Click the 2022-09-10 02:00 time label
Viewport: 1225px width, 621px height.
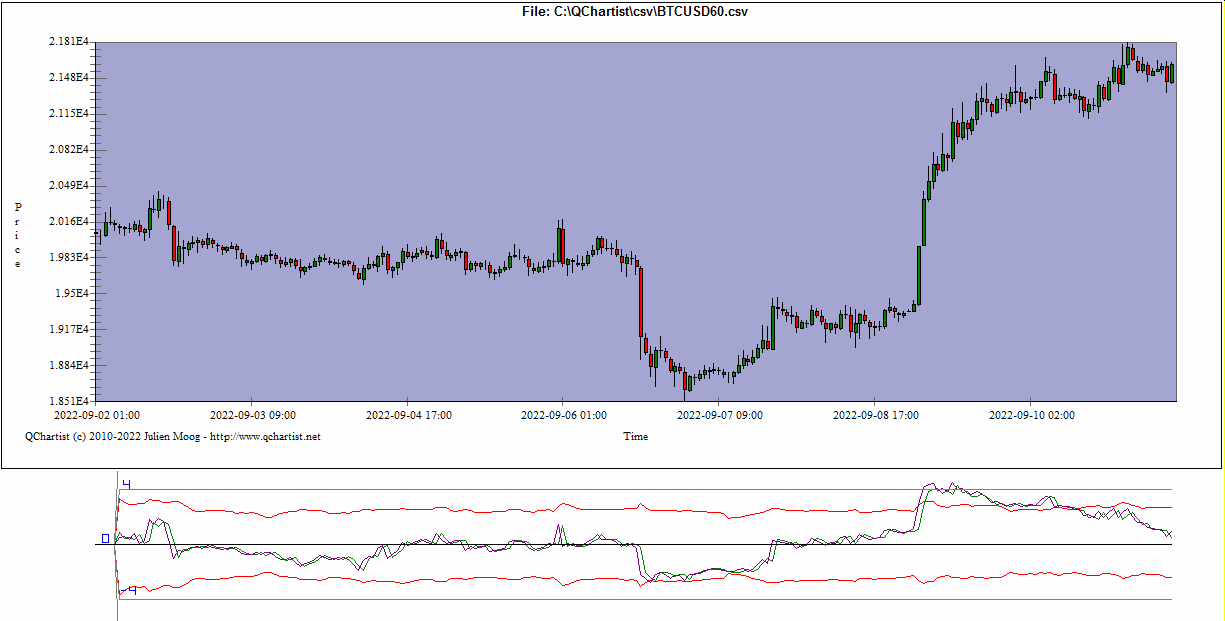tap(1032, 414)
